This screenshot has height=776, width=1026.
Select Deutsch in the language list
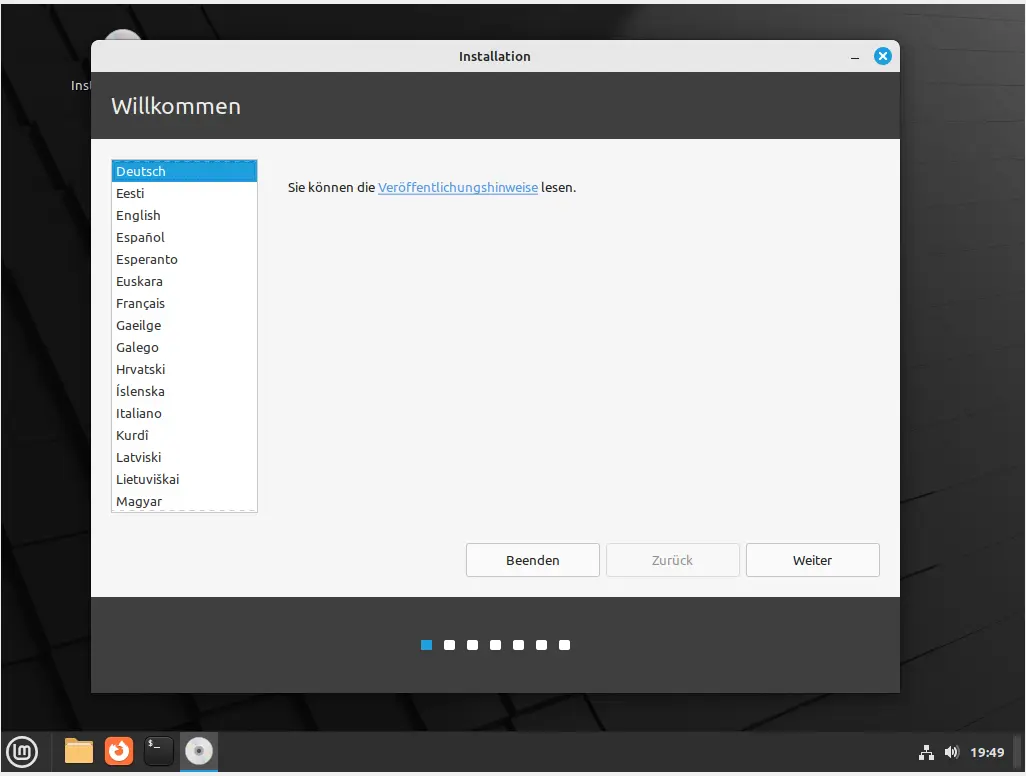pyautogui.click(x=141, y=171)
